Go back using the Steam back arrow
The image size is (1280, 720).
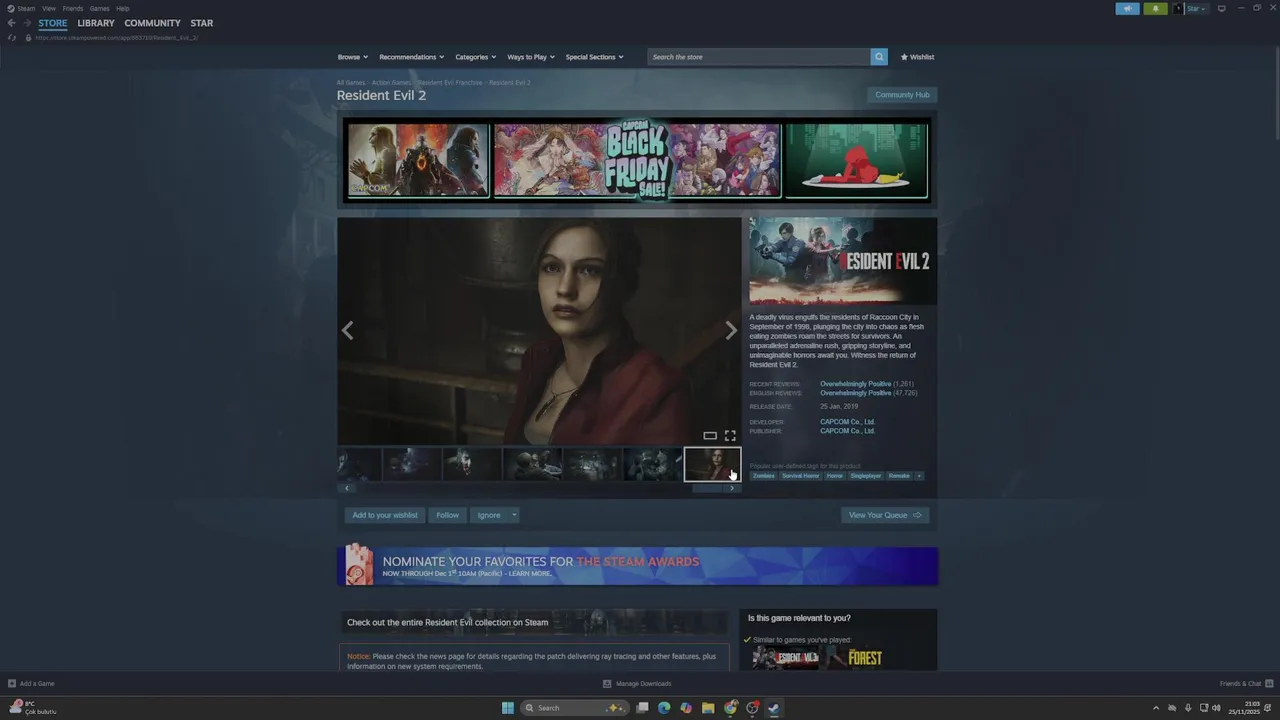(11, 23)
